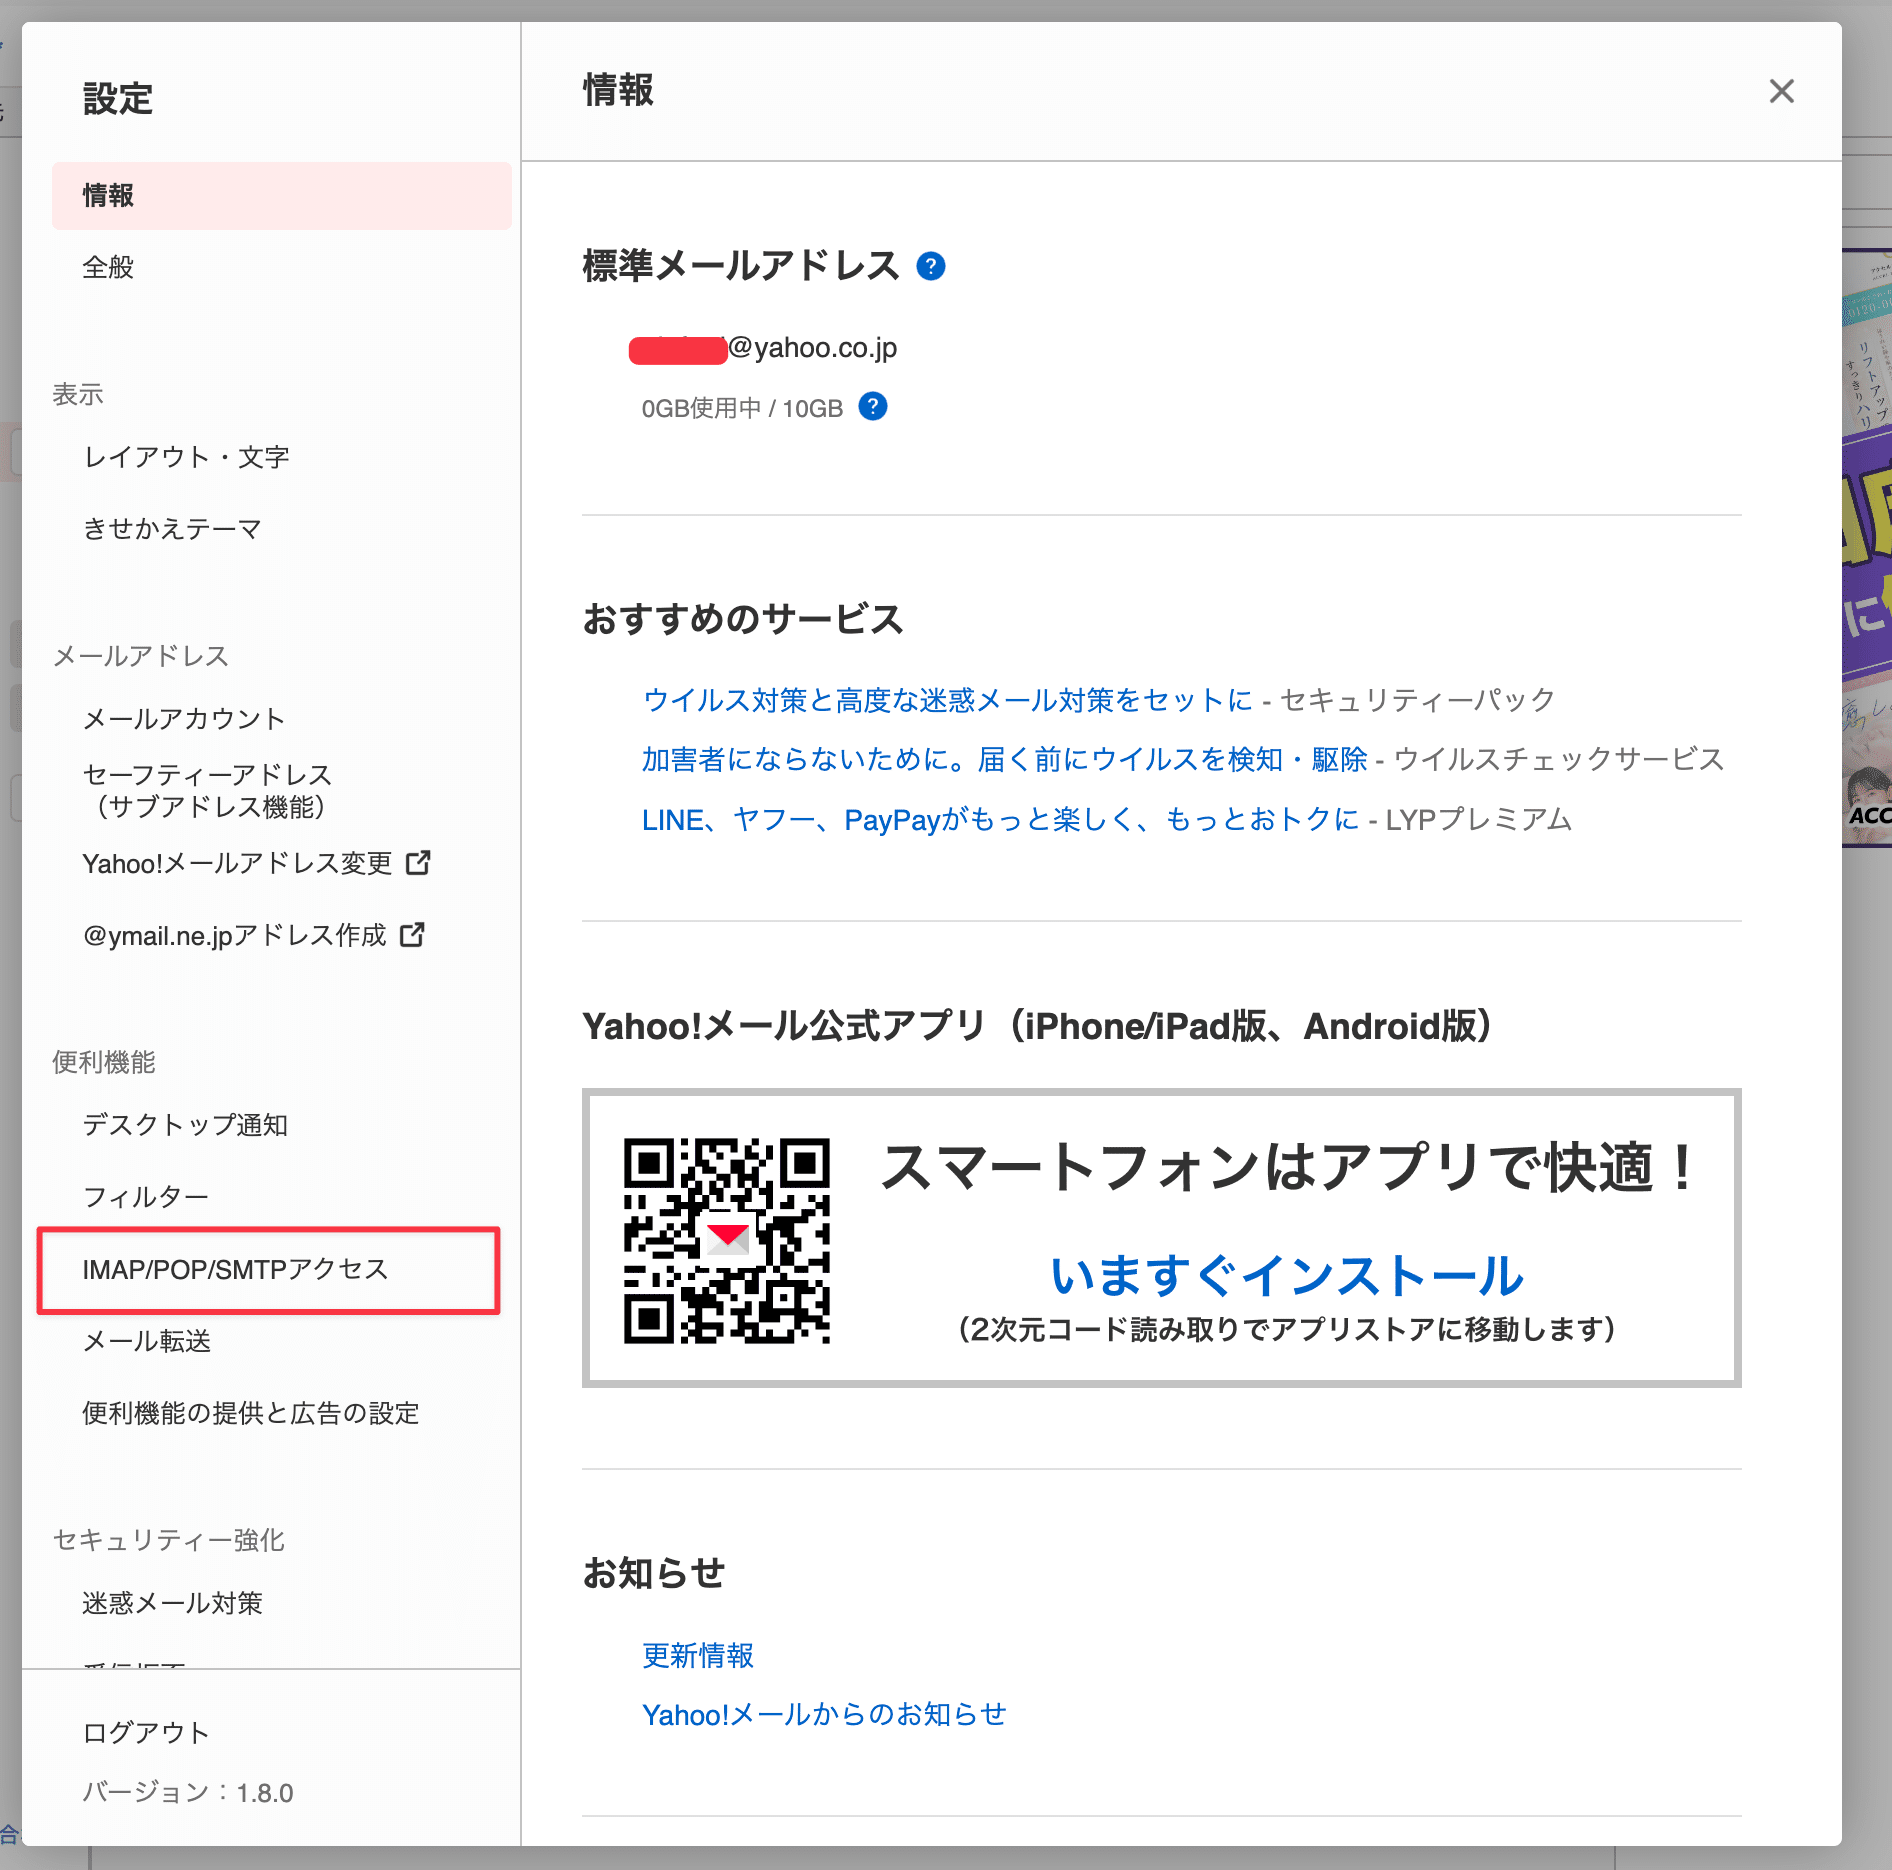The image size is (1892, 1870).
Task: Open レイアウト・文字 settings
Action: coord(186,457)
